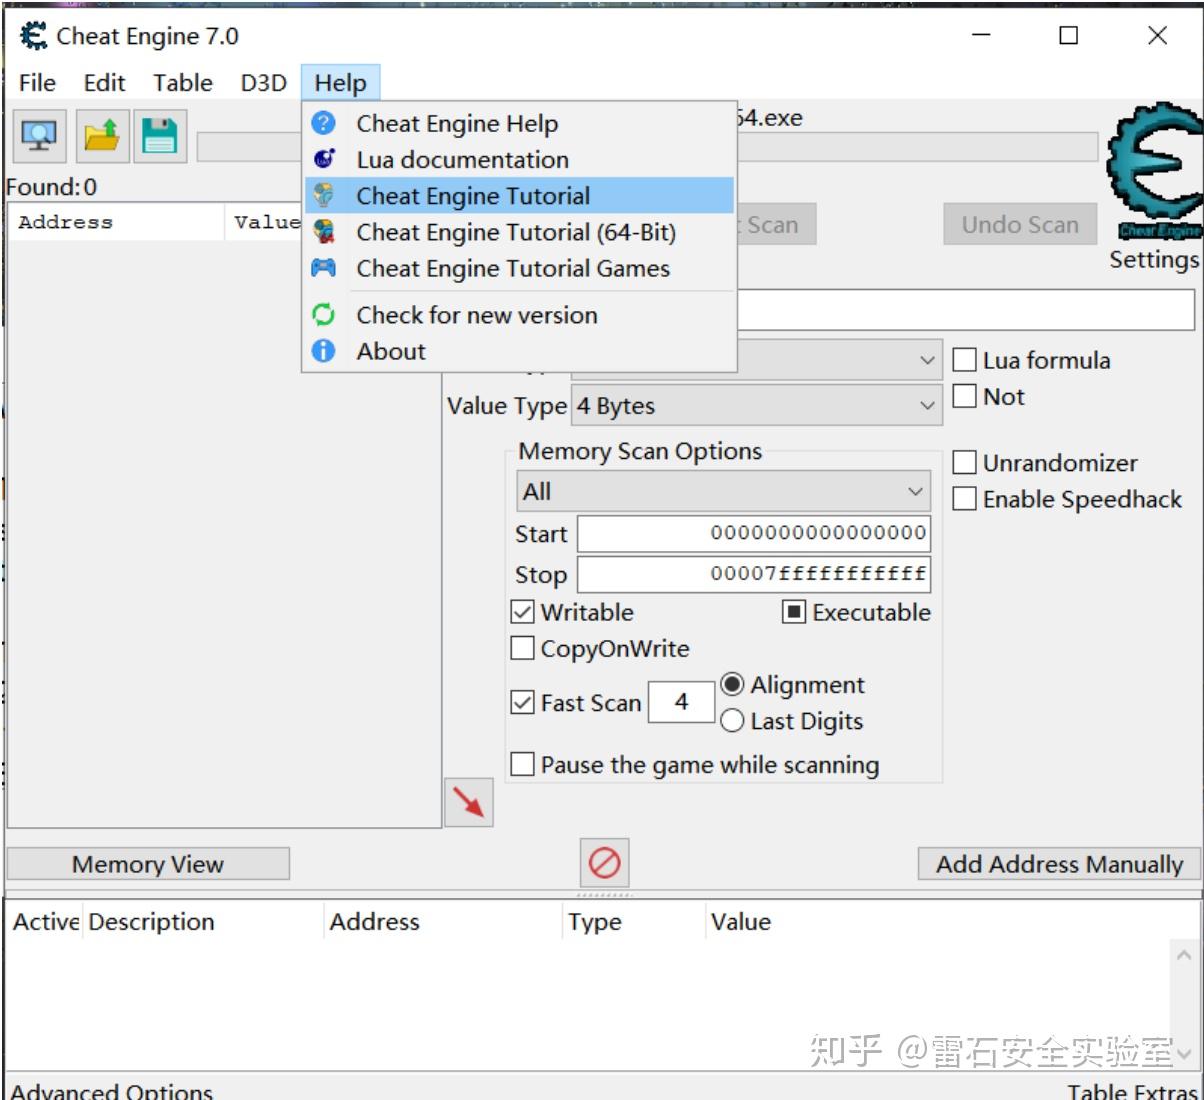Click the Address column header in results
Screen dimensions: 1204x1100
point(116,222)
